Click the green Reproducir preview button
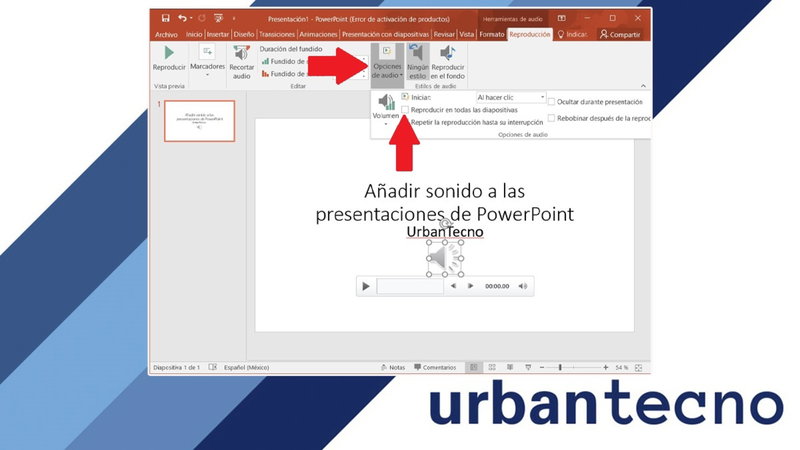Viewport: 800px width, 450px height. click(169, 58)
